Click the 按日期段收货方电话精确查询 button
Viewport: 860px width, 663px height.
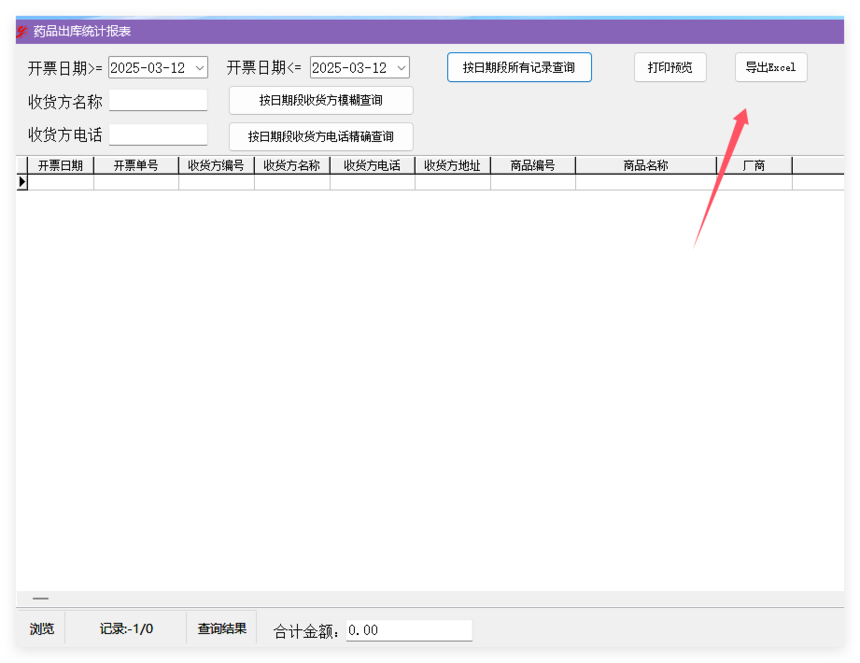tap(321, 137)
